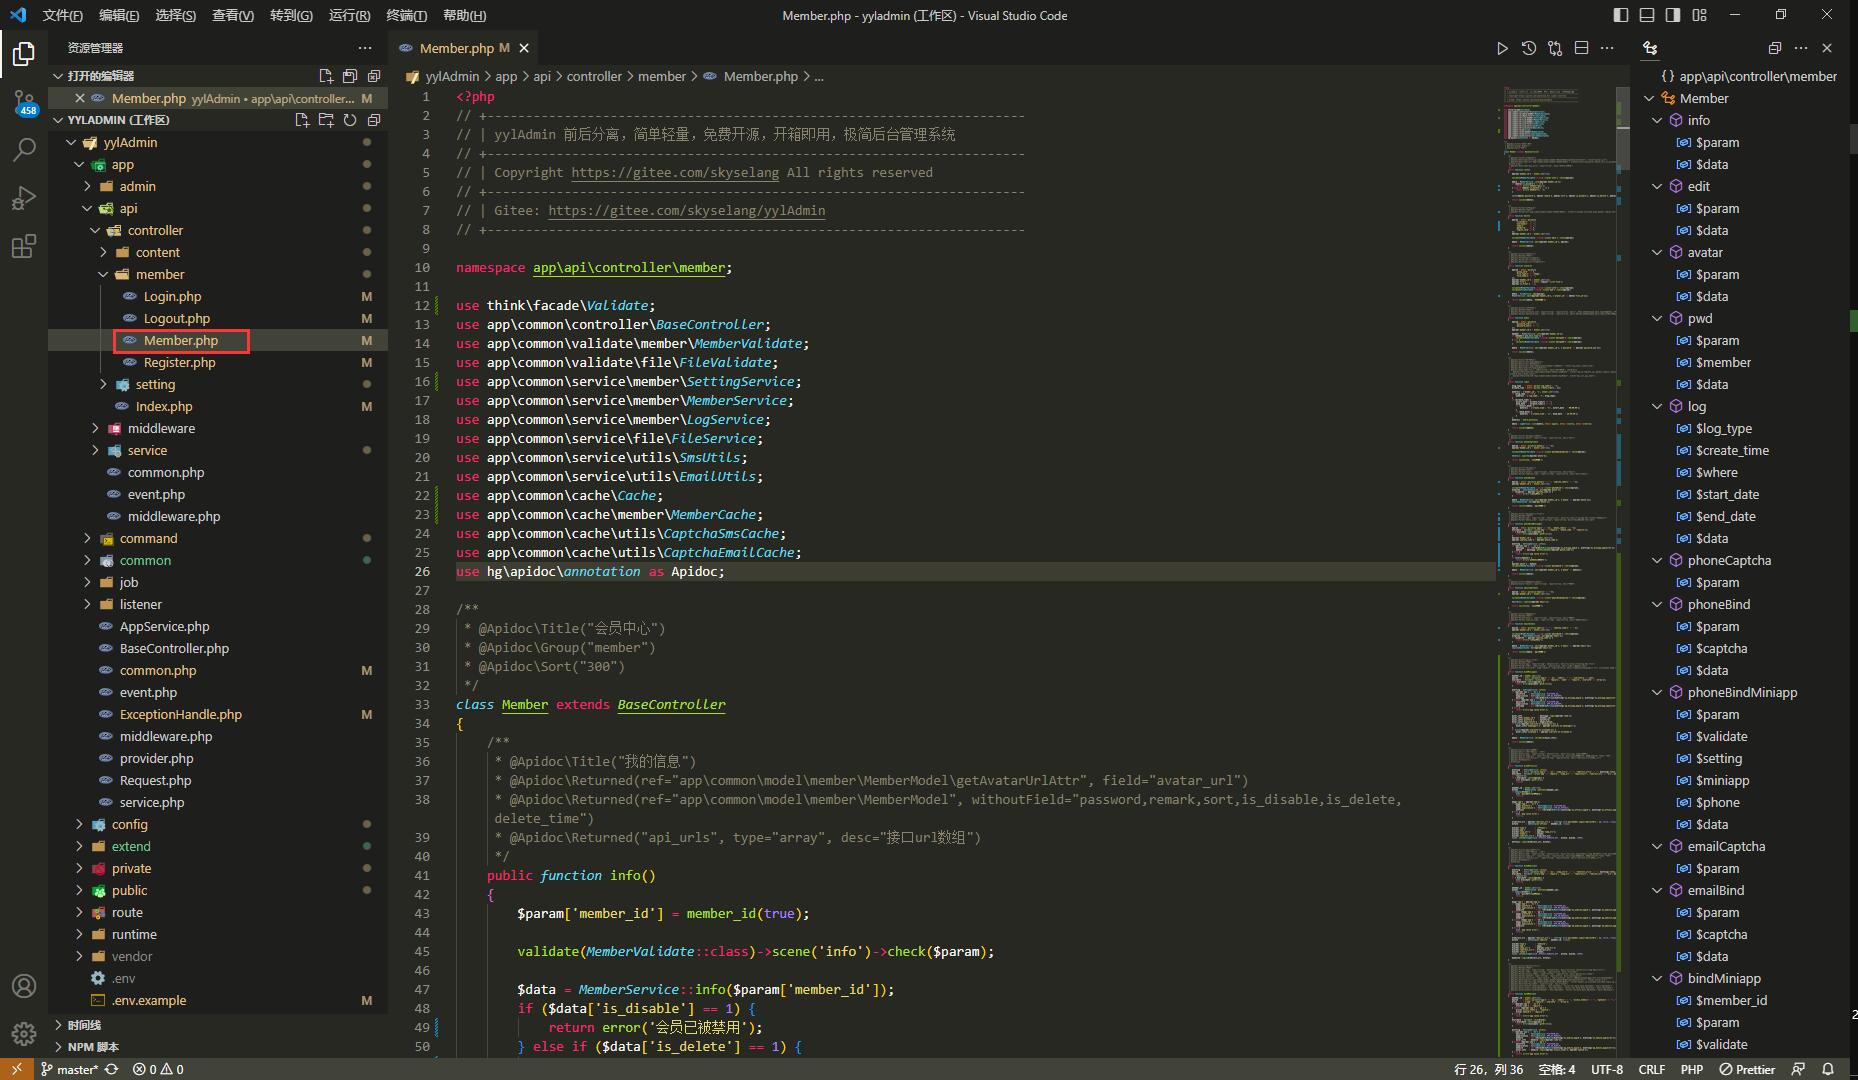Click the Run code play icon

[1502, 48]
